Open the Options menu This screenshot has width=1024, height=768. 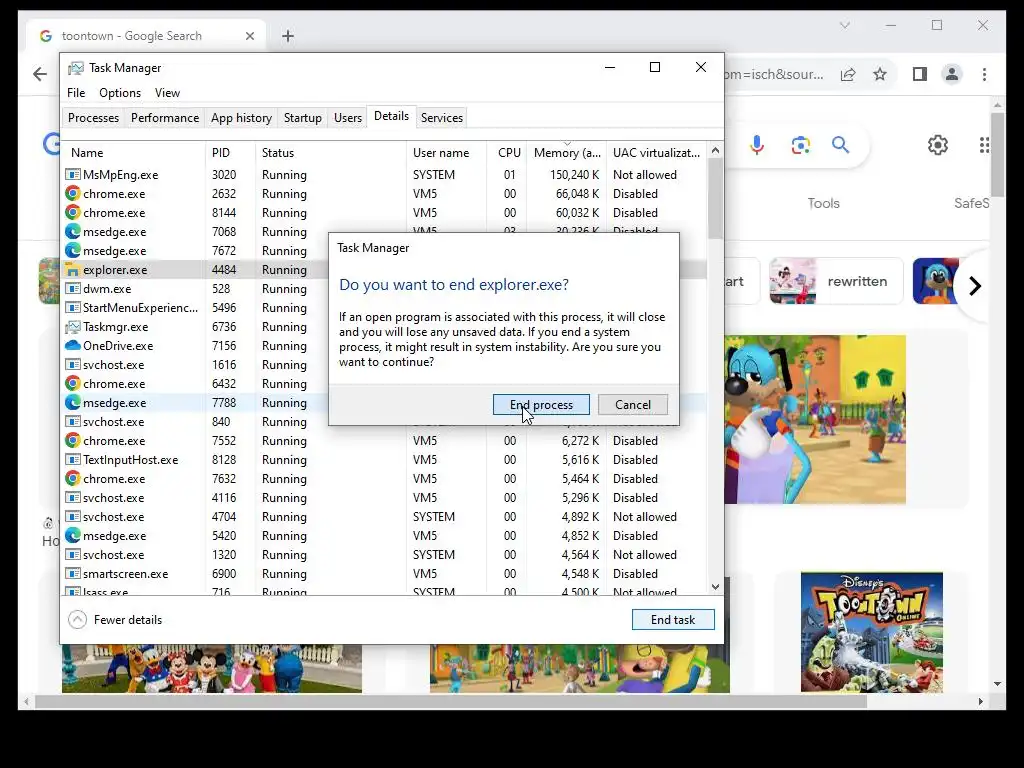pyautogui.click(x=120, y=93)
